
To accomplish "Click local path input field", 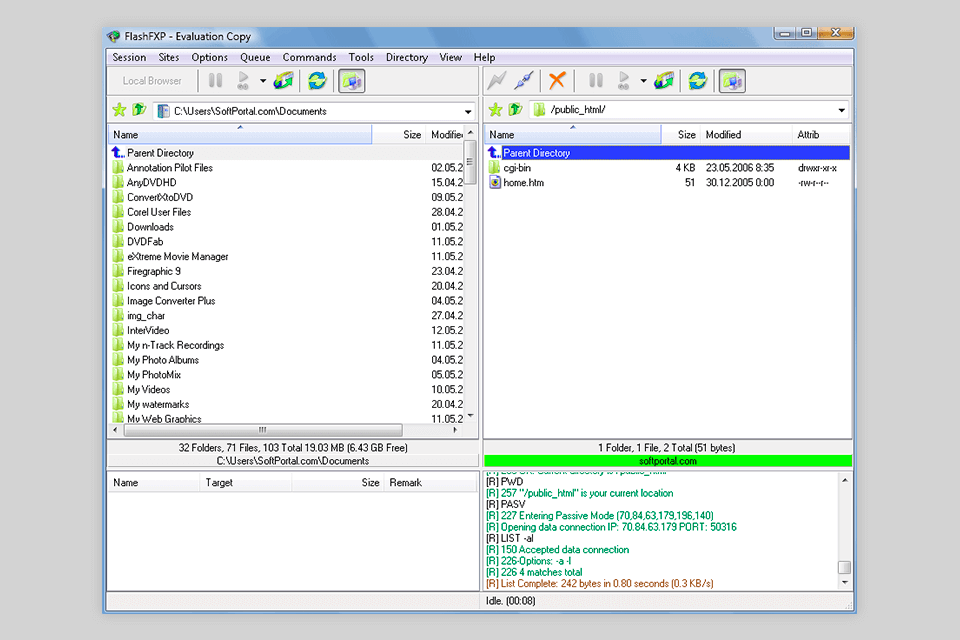I will click(315, 111).
